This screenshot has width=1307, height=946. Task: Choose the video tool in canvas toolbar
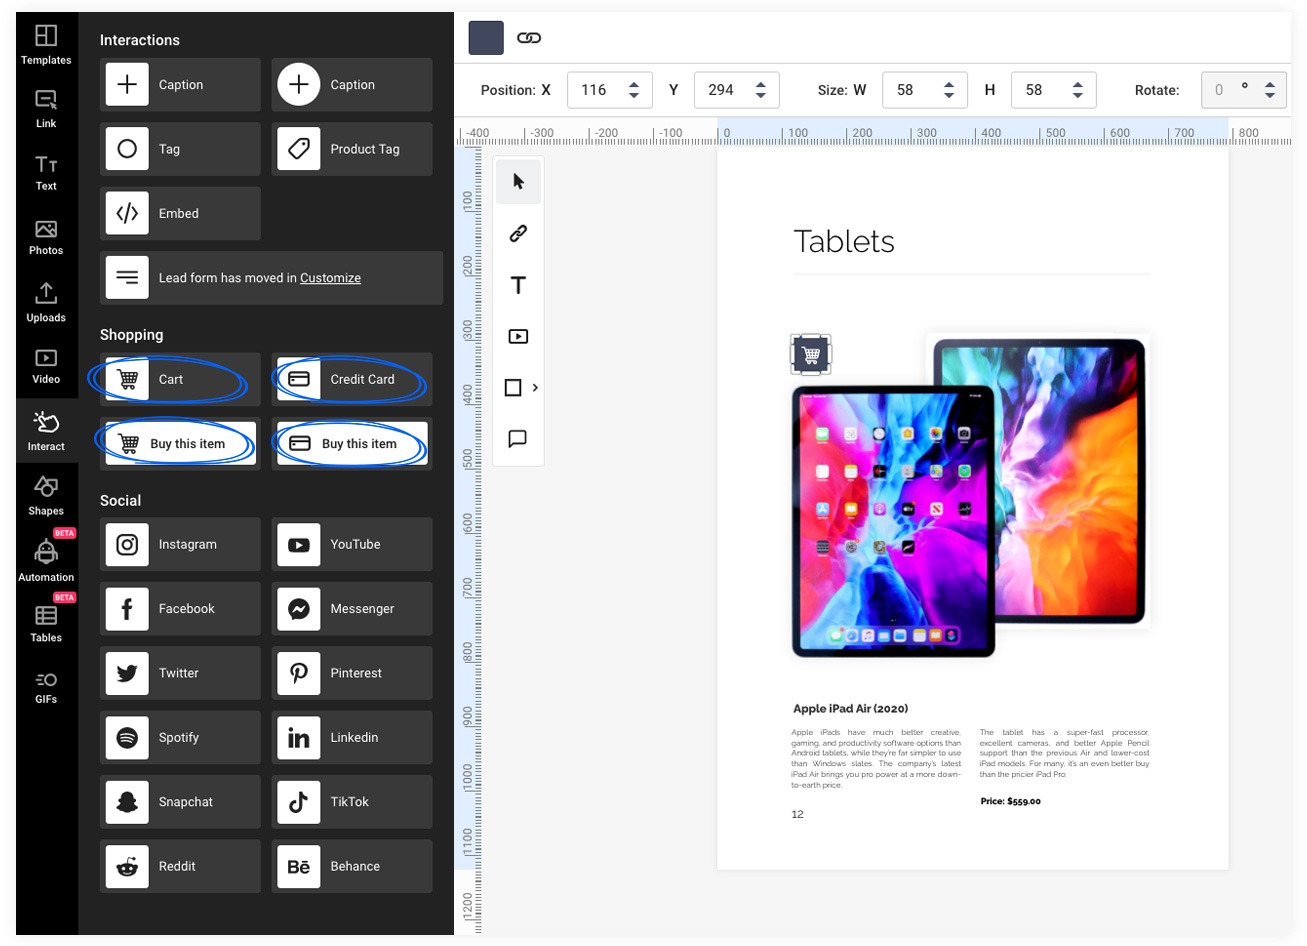pyautogui.click(x=518, y=336)
